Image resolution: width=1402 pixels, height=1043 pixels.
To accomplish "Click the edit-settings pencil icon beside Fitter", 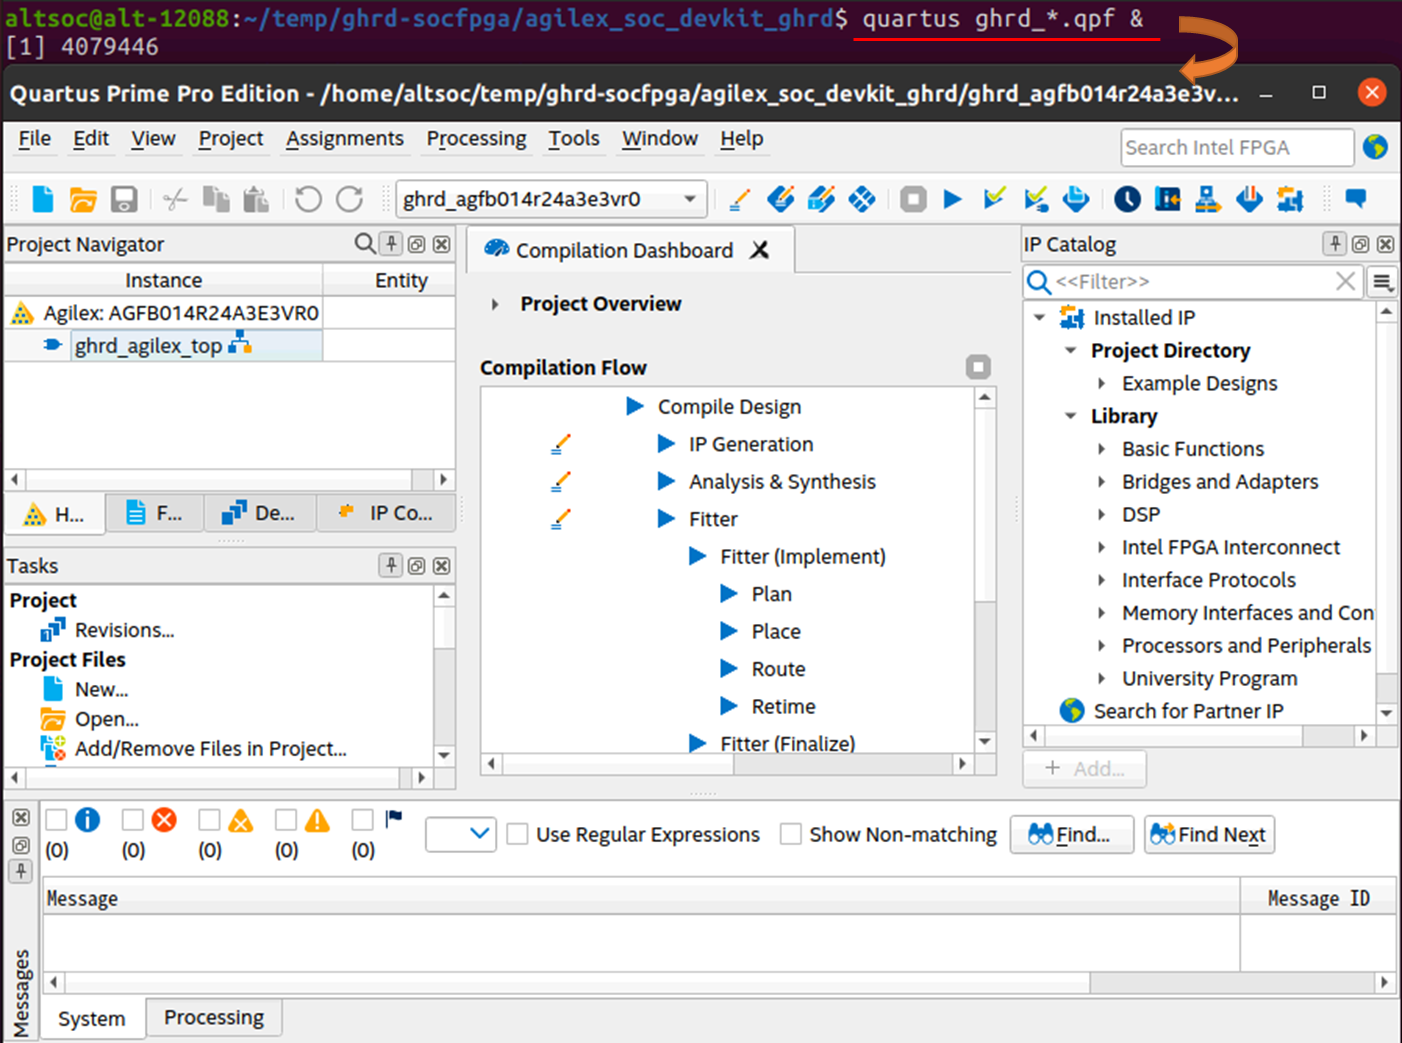I will 561,519.
